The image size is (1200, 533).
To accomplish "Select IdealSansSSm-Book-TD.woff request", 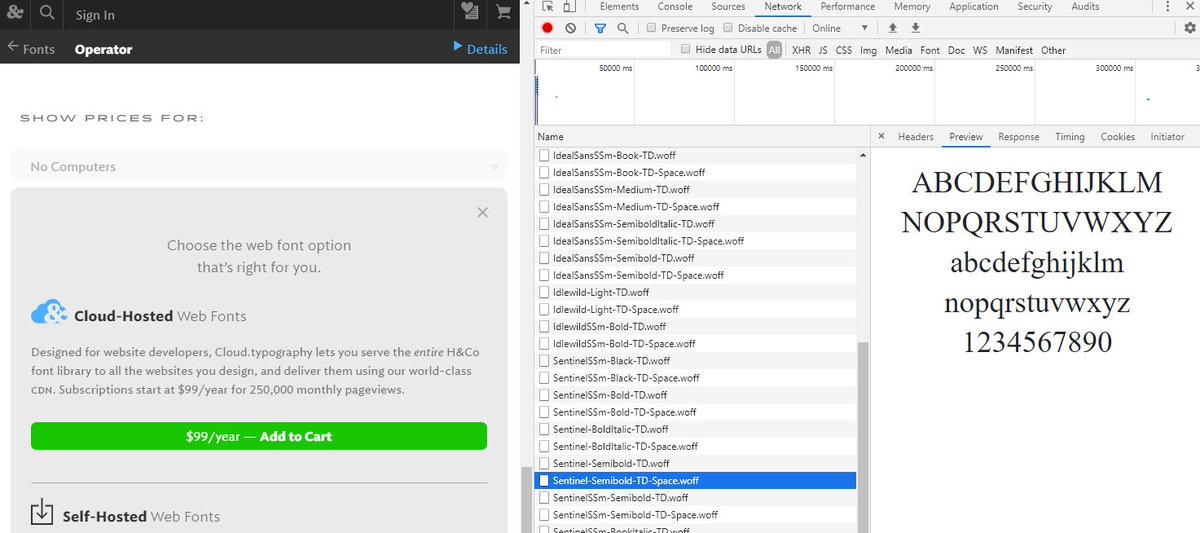I will tap(696, 155).
